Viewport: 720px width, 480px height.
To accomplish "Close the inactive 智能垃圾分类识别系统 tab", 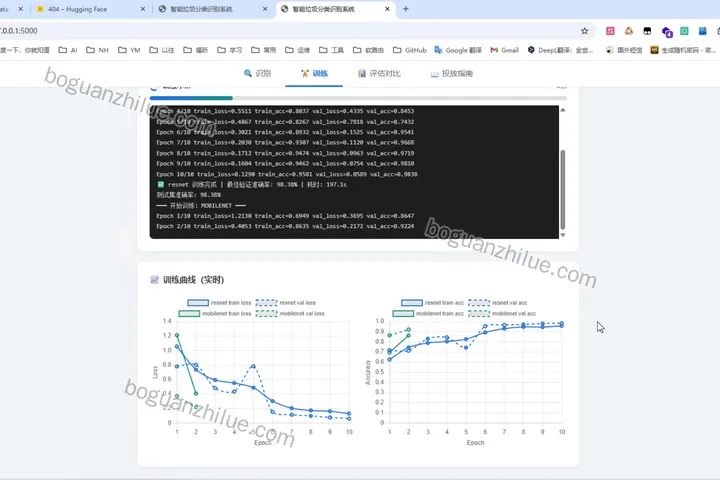I will 265,9.
